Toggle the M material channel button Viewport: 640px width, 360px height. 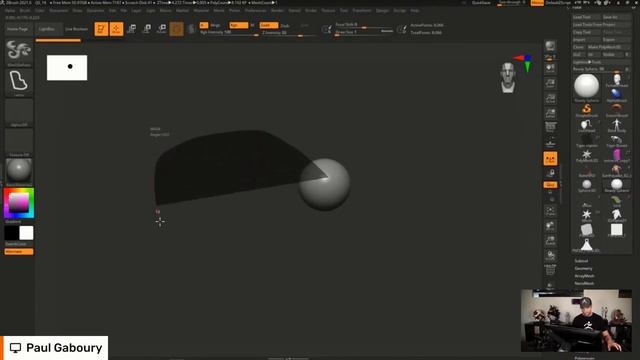tap(253, 25)
